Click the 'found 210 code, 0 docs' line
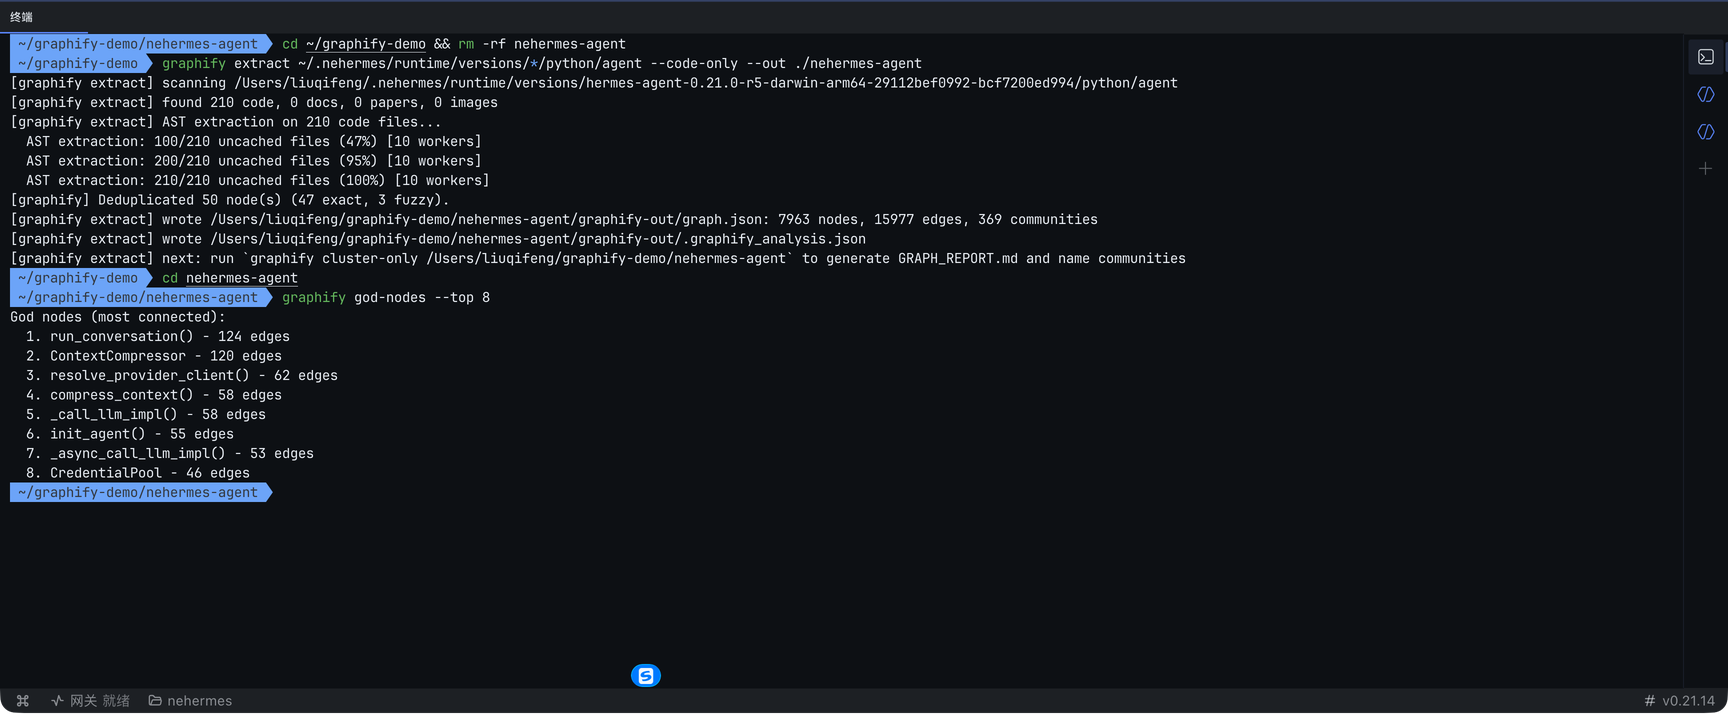Screen dimensions: 1728x714 254,103
